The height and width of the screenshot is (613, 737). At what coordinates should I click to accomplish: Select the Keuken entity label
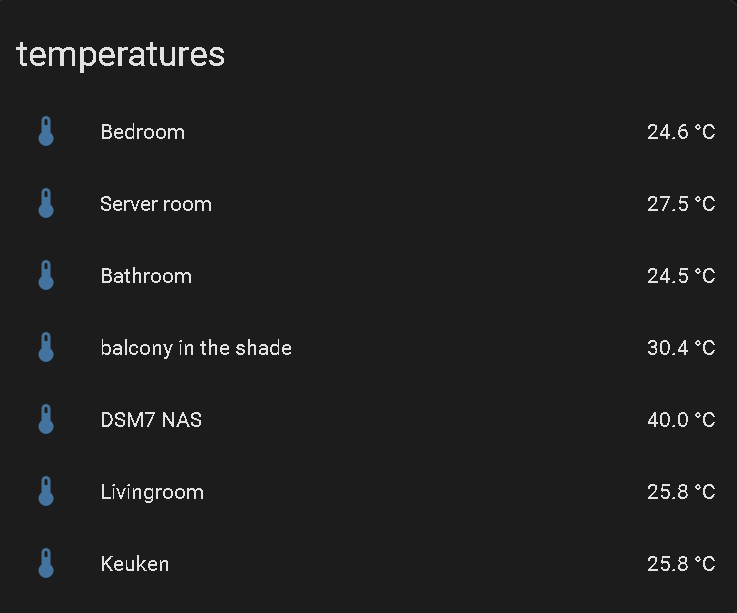[135, 564]
